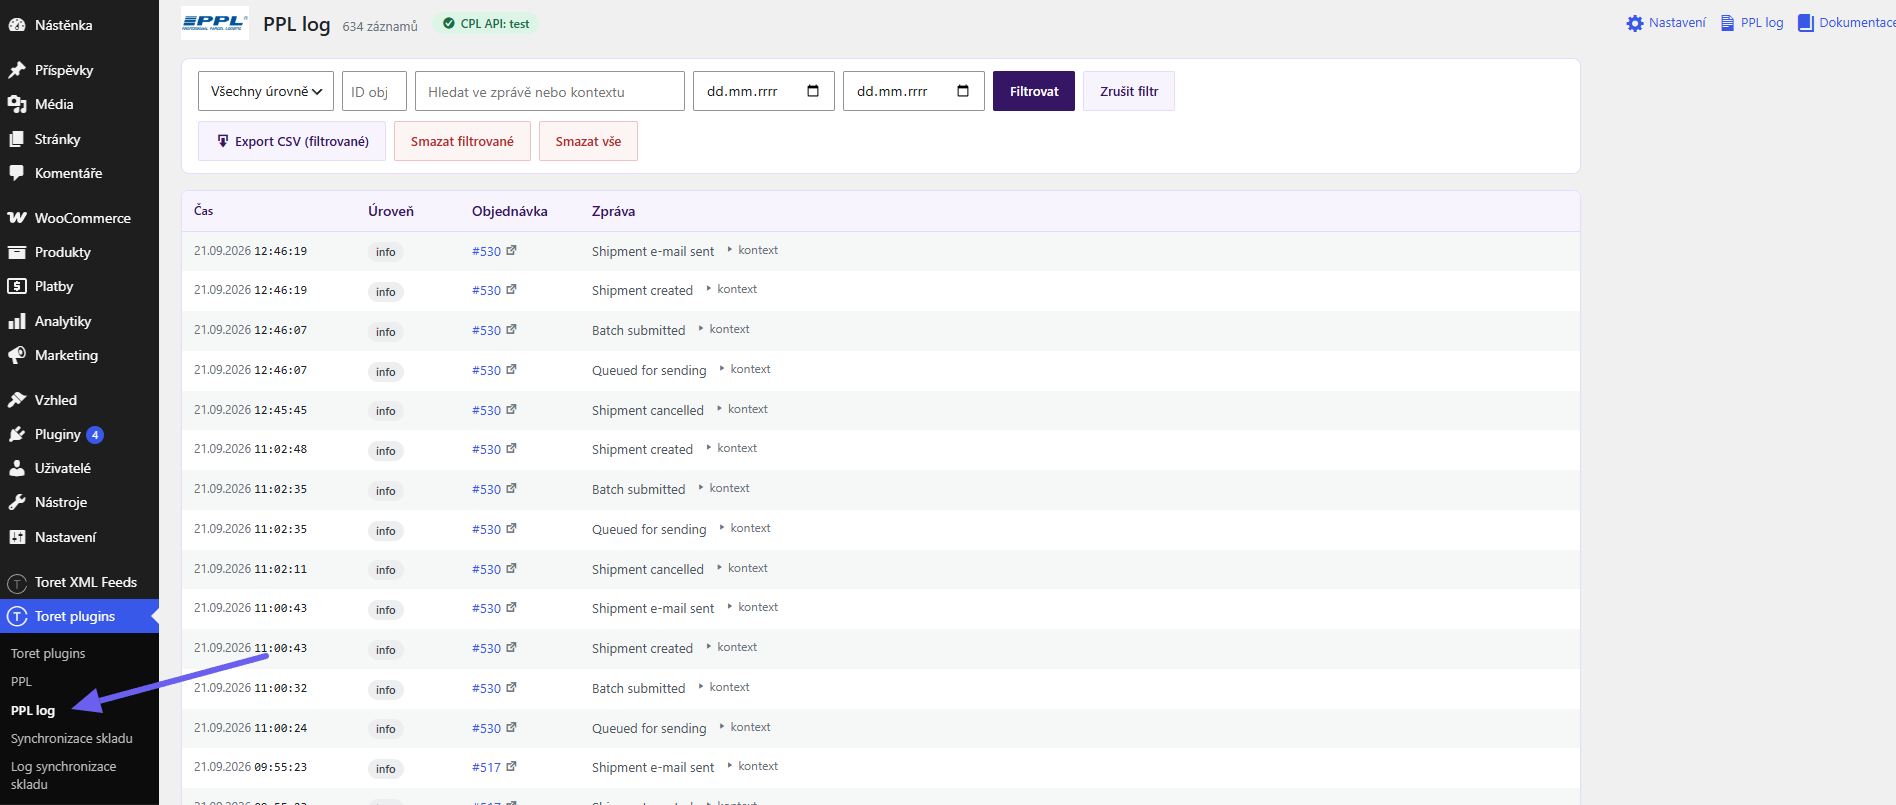Open calendar picker in second date field

[963, 91]
